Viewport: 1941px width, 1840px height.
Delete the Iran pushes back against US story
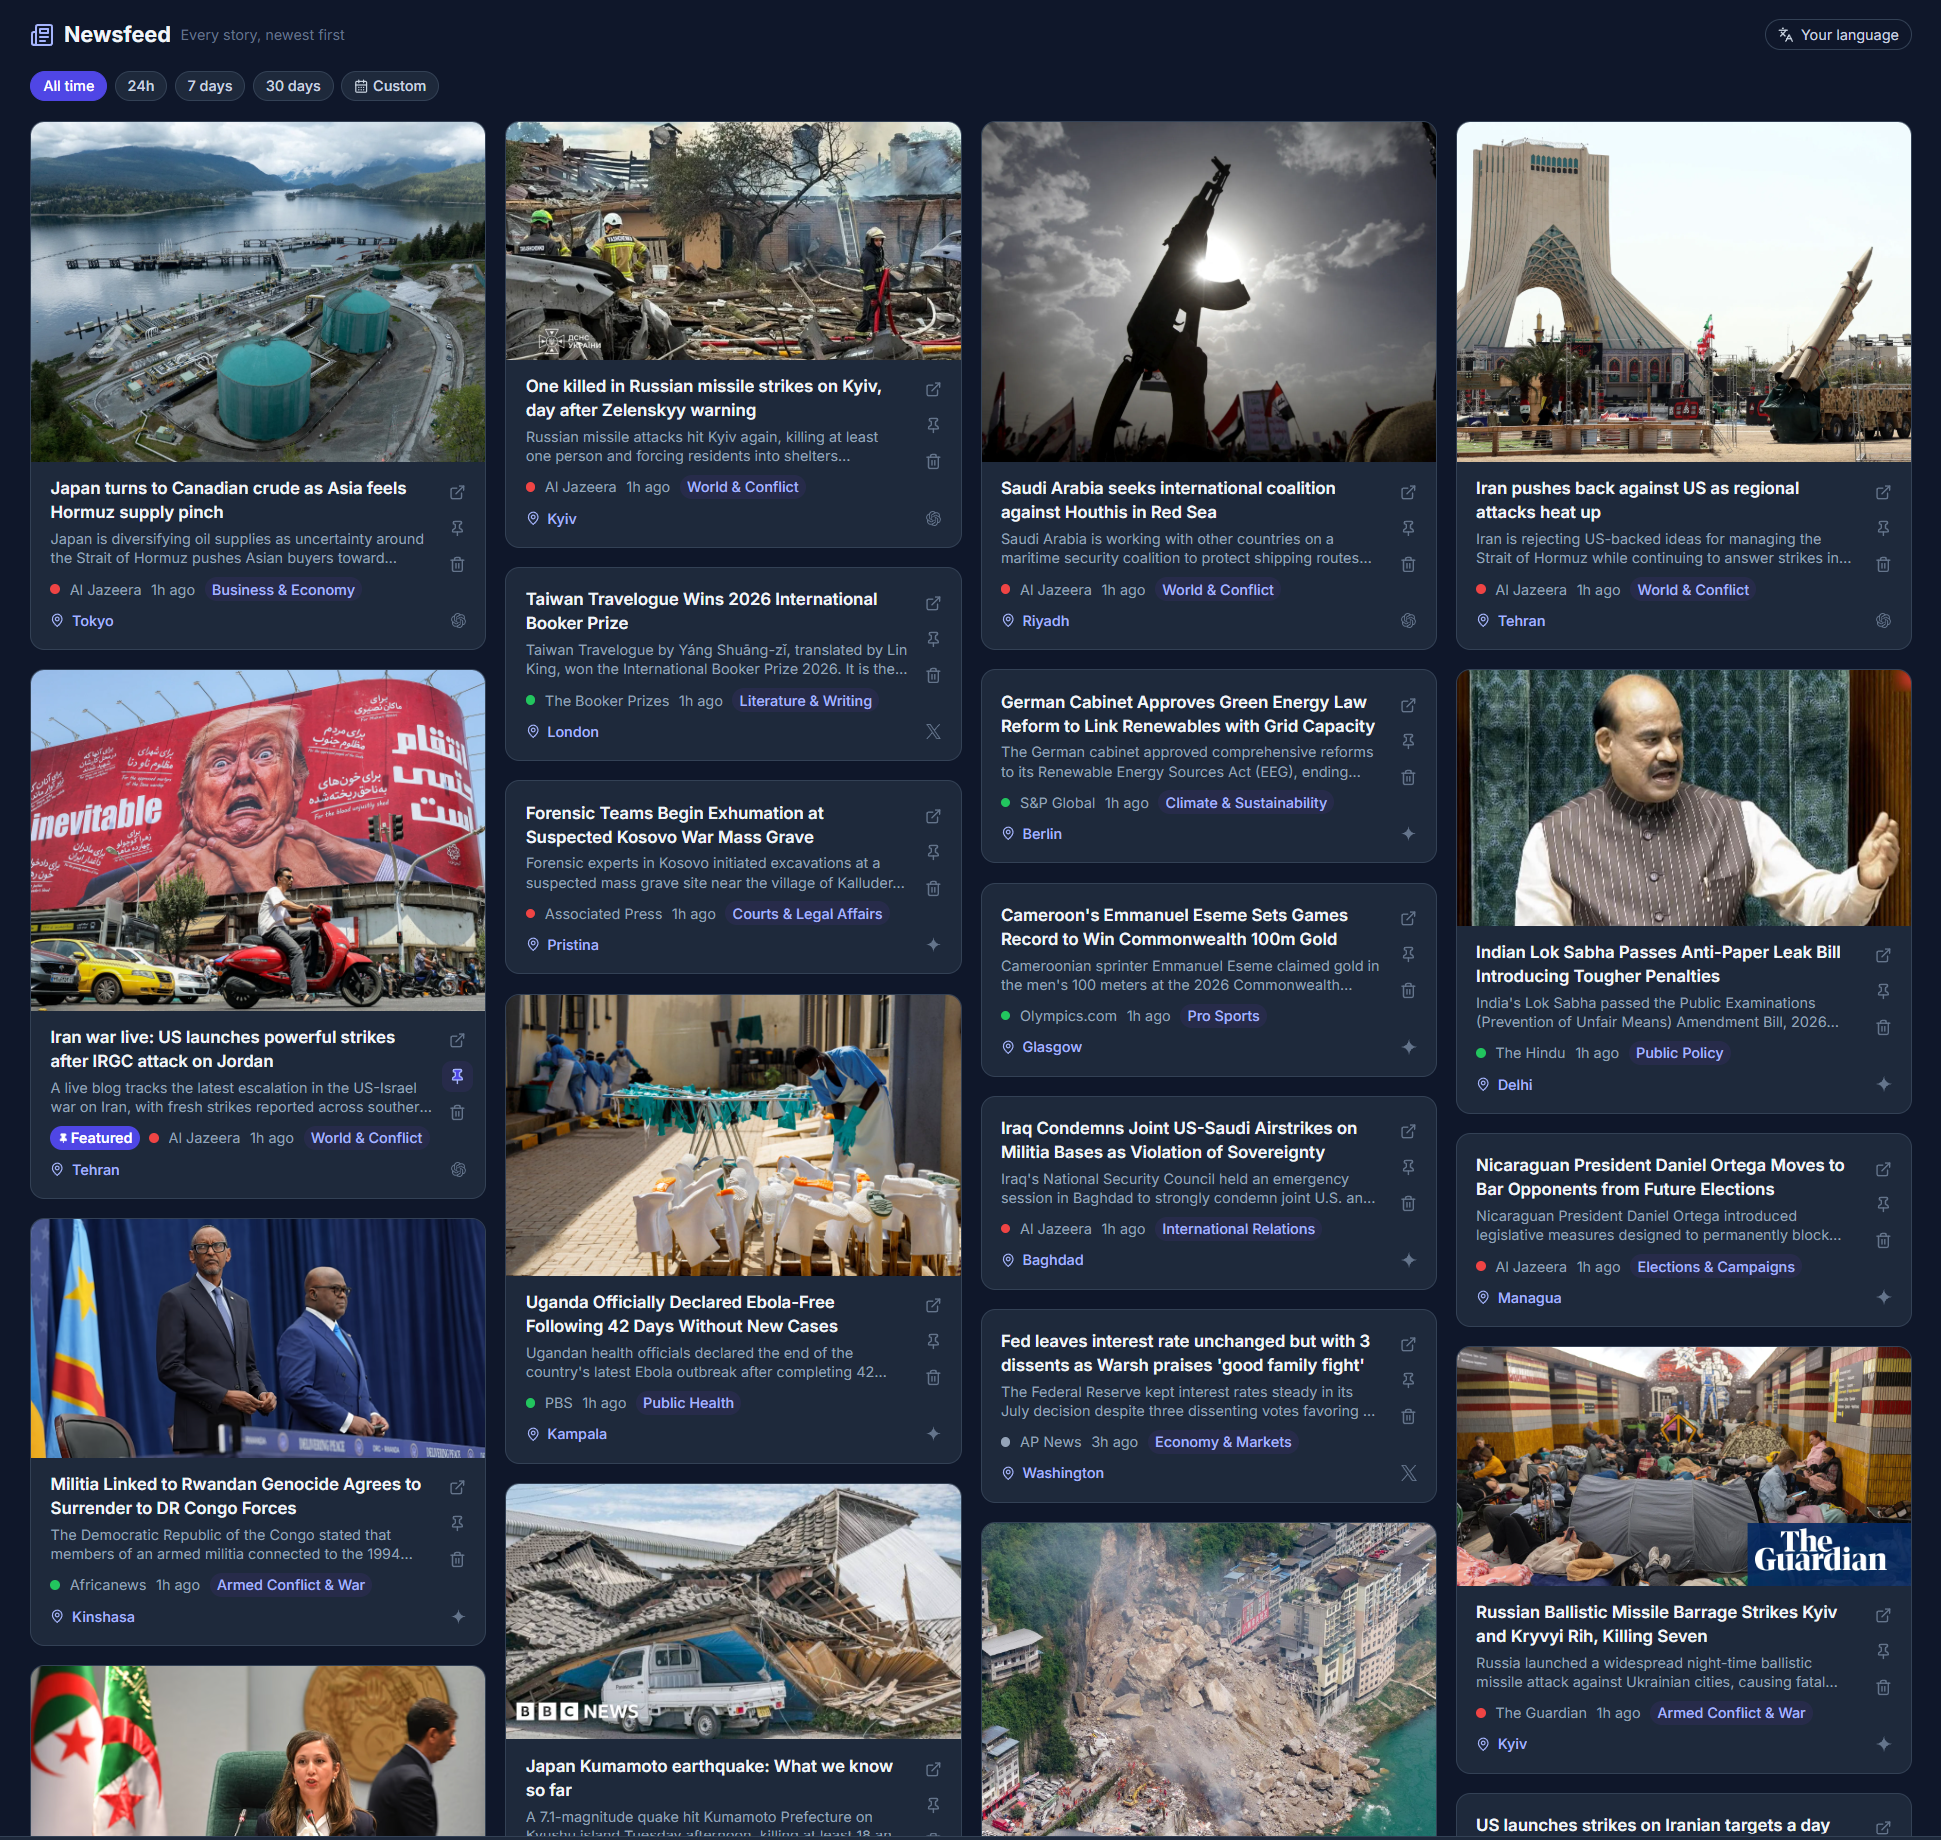click(x=1883, y=564)
